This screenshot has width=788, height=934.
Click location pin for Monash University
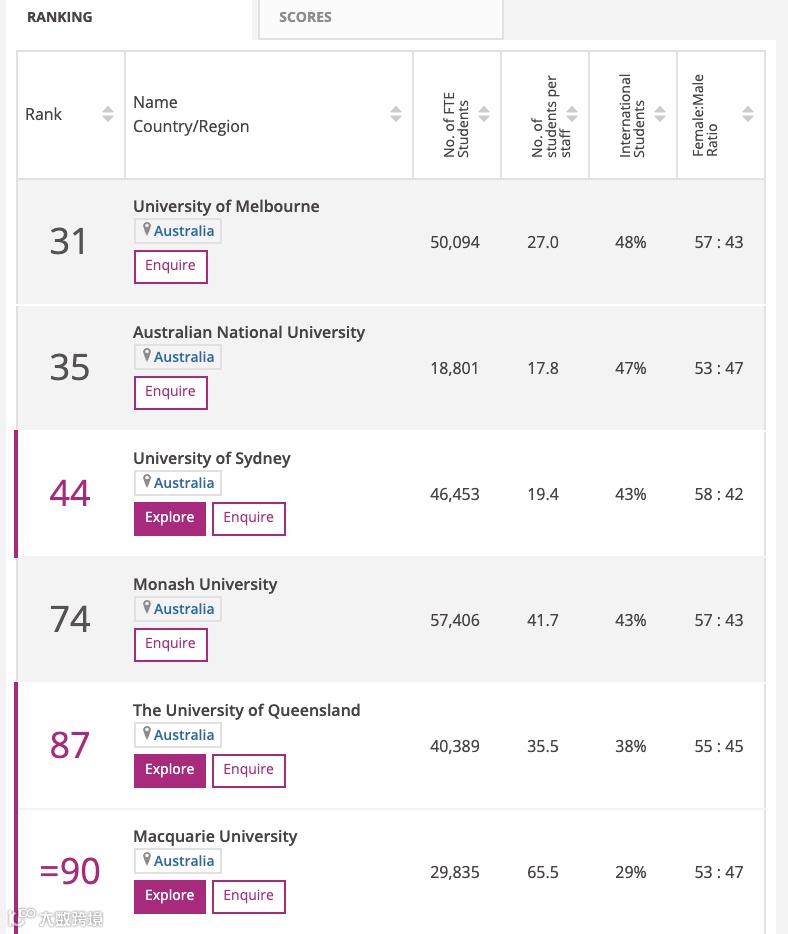(x=147, y=608)
